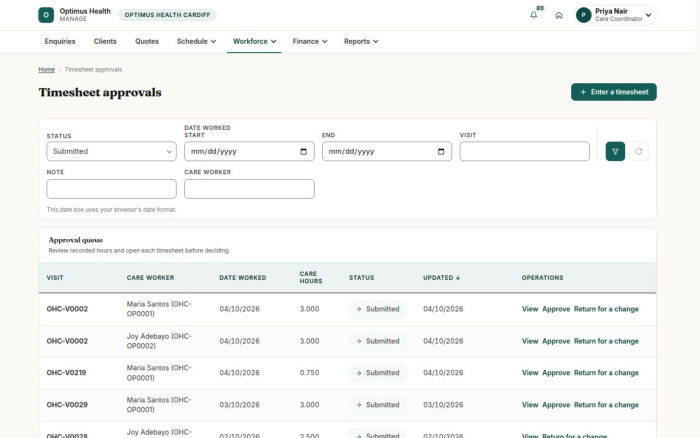Click the 03/10/2026 date worked cell
700x438 pixels.
point(239,405)
